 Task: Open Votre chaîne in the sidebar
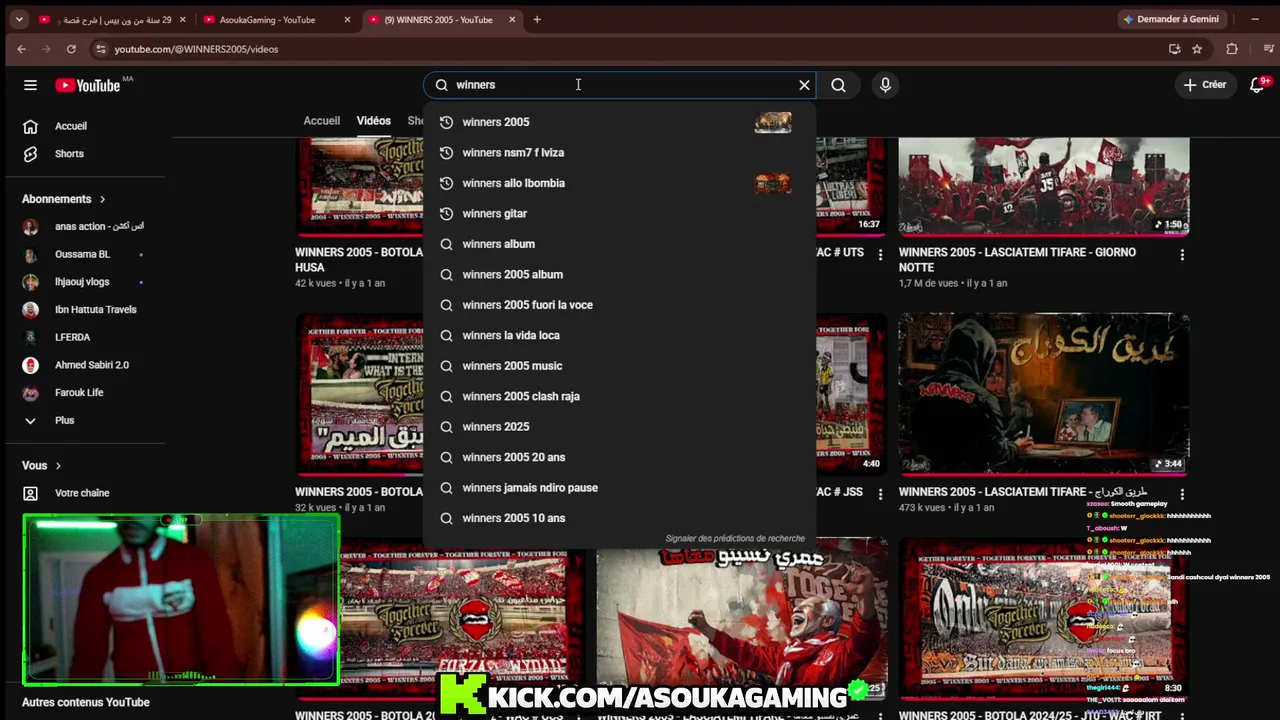(x=84, y=493)
